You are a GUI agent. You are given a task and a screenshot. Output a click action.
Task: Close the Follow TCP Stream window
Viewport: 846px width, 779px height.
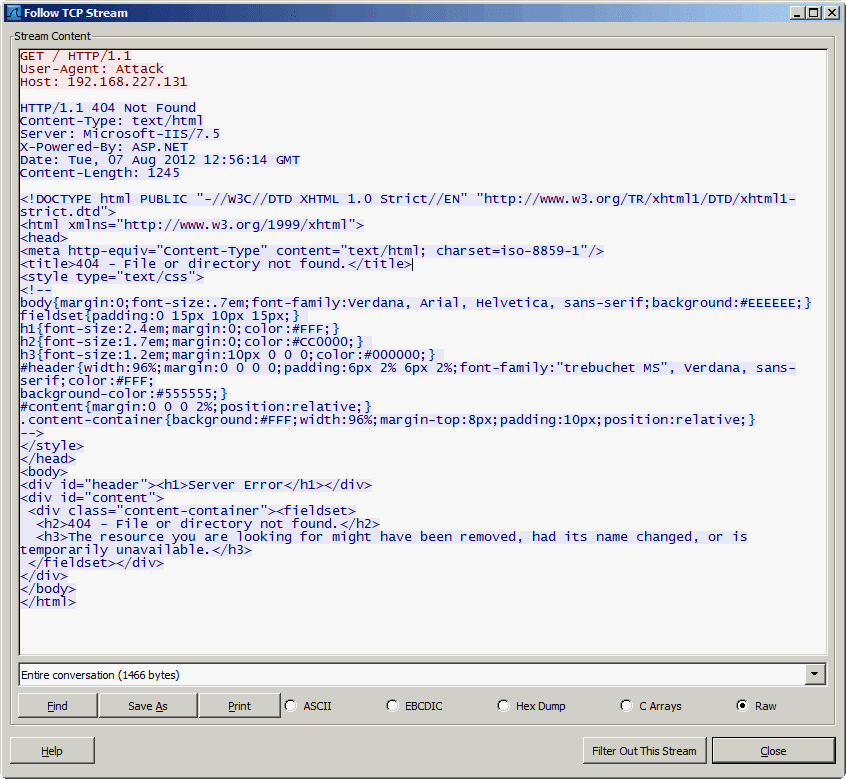pyautogui.click(x=773, y=750)
